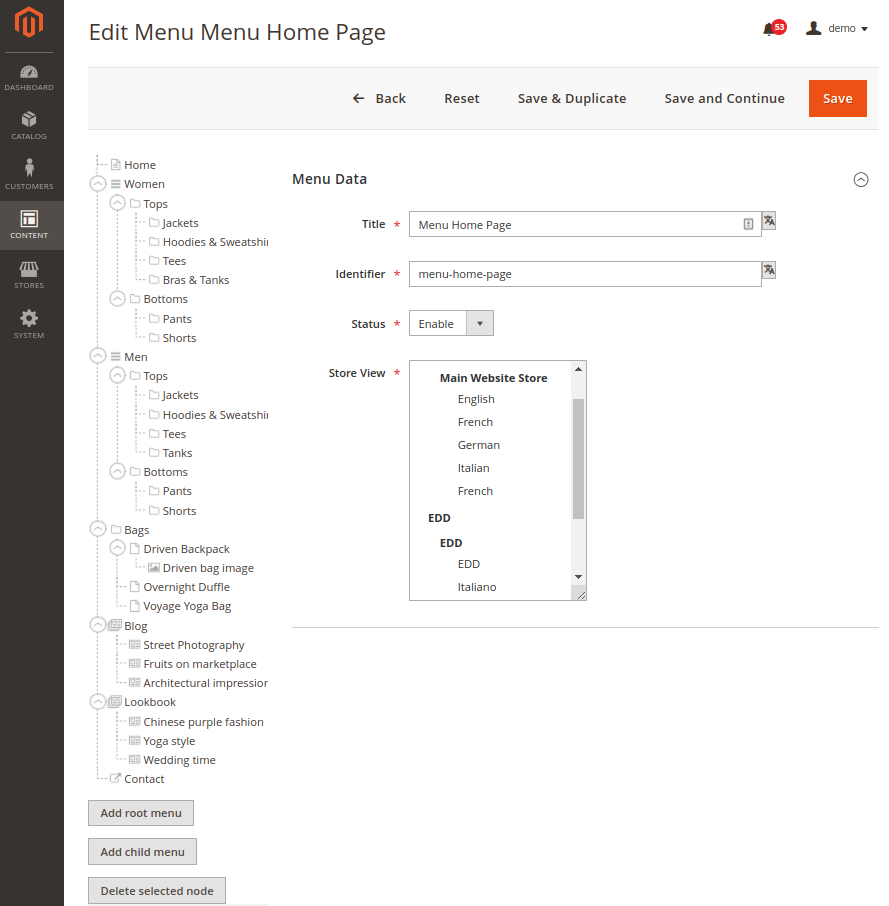Select Italian store view
Viewport: 889px width, 906px height.
(473, 468)
